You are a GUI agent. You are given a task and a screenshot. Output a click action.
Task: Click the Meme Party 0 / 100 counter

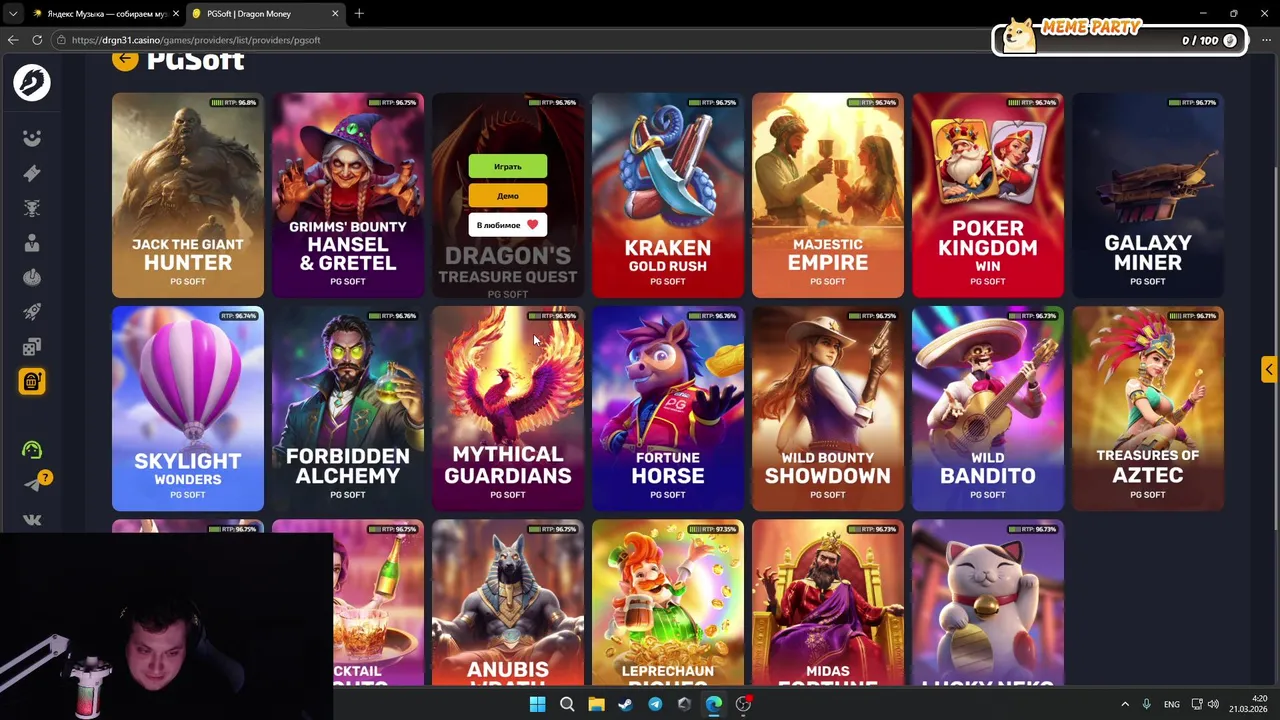1209,41
